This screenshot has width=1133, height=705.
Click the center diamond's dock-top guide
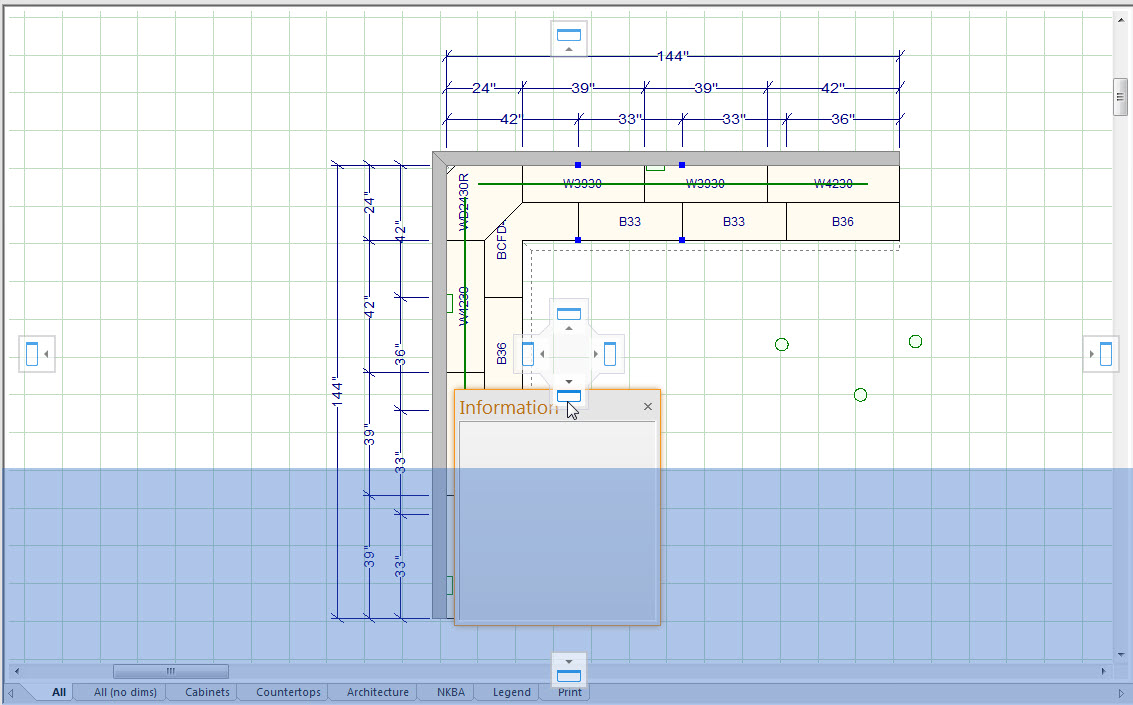click(568, 316)
